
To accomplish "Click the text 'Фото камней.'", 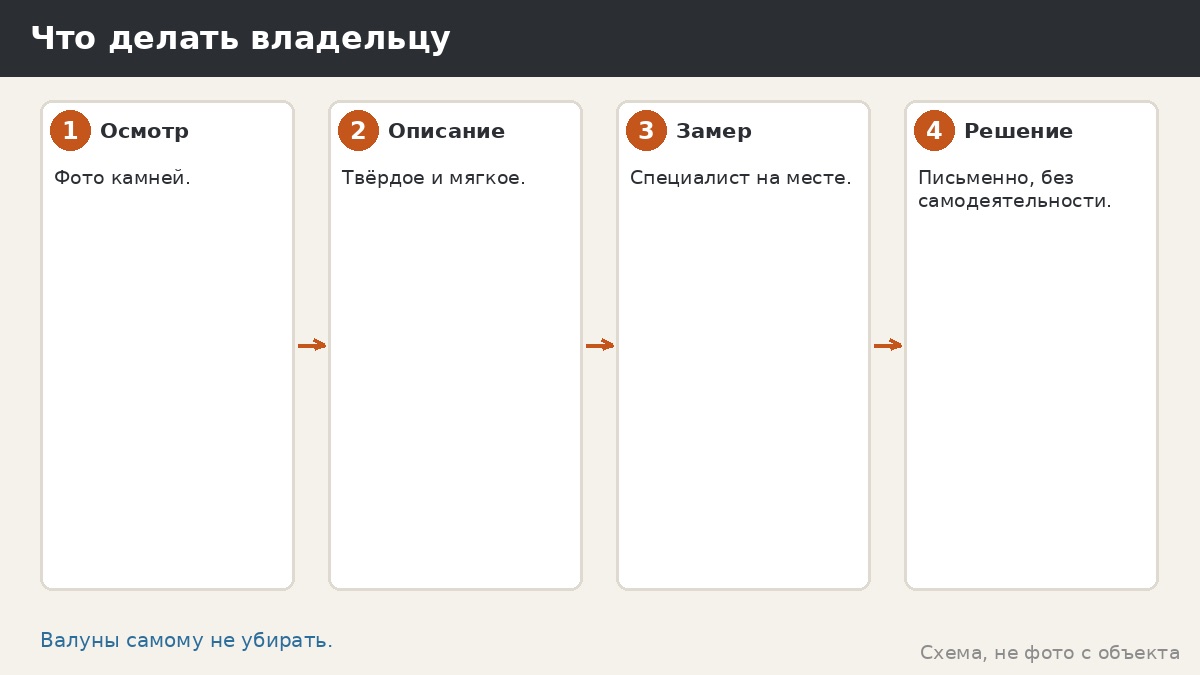I will pyautogui.click(x=122, y=178).
